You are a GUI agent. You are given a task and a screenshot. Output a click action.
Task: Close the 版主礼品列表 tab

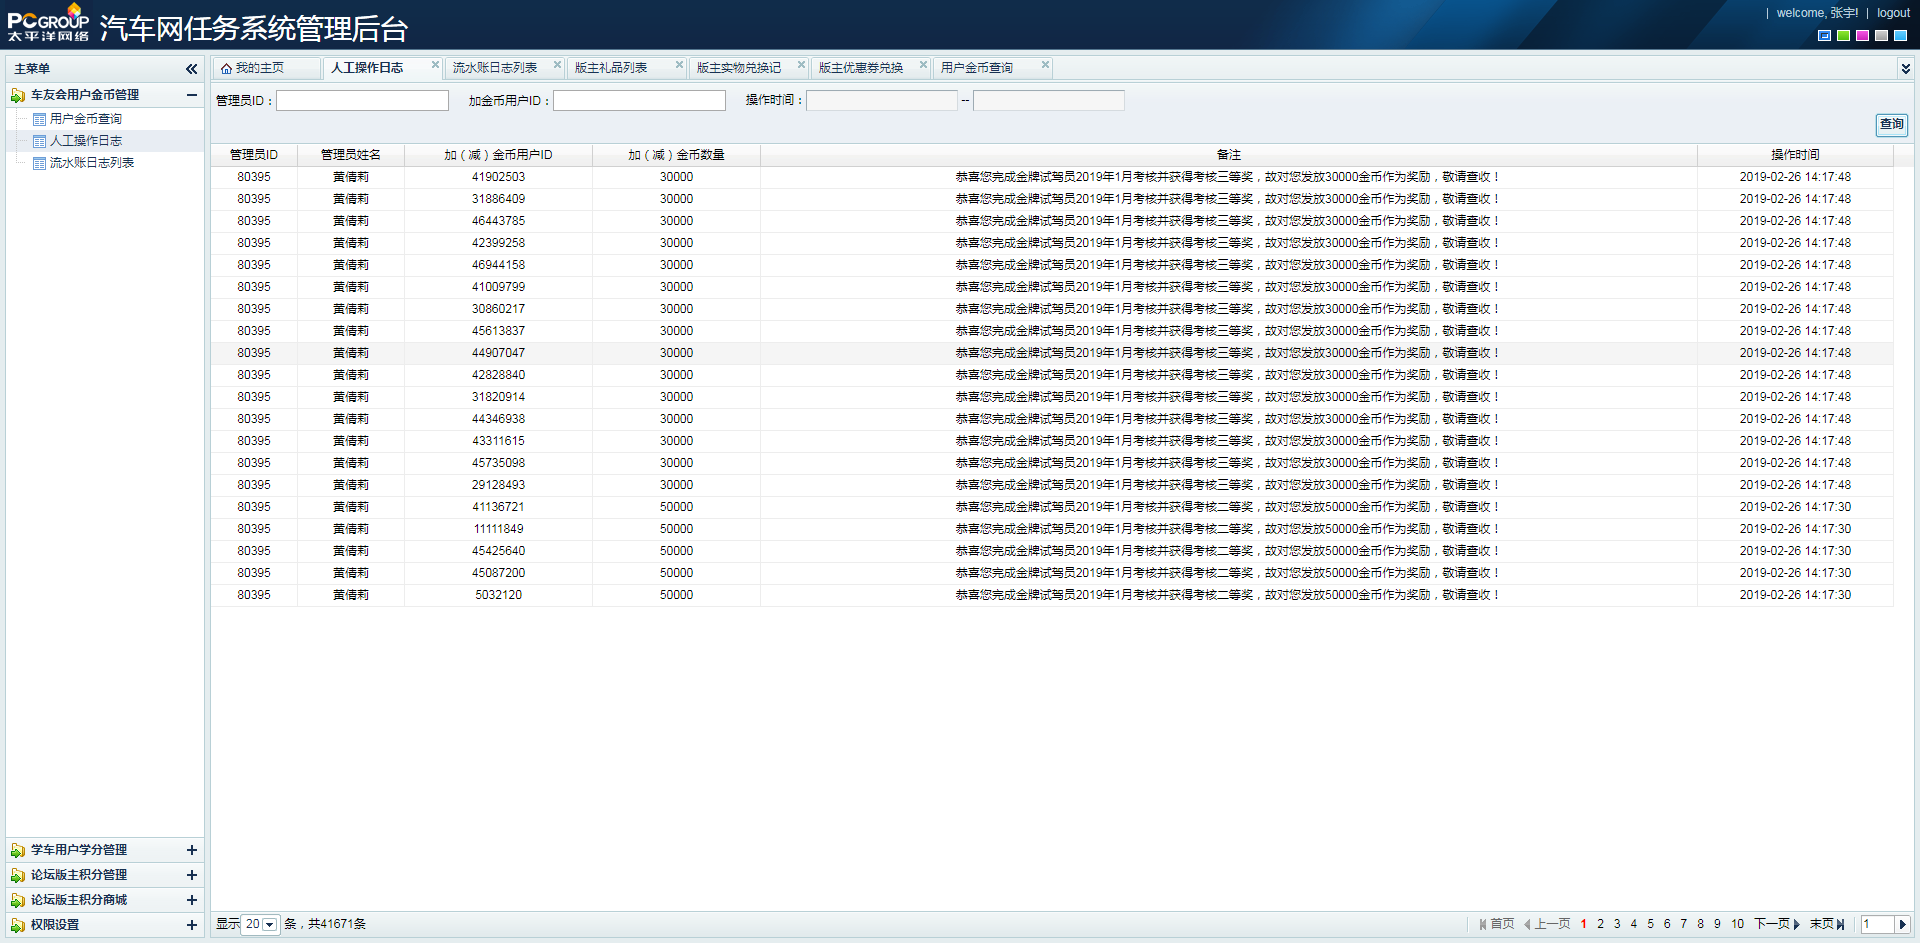(x=679, y=65)
